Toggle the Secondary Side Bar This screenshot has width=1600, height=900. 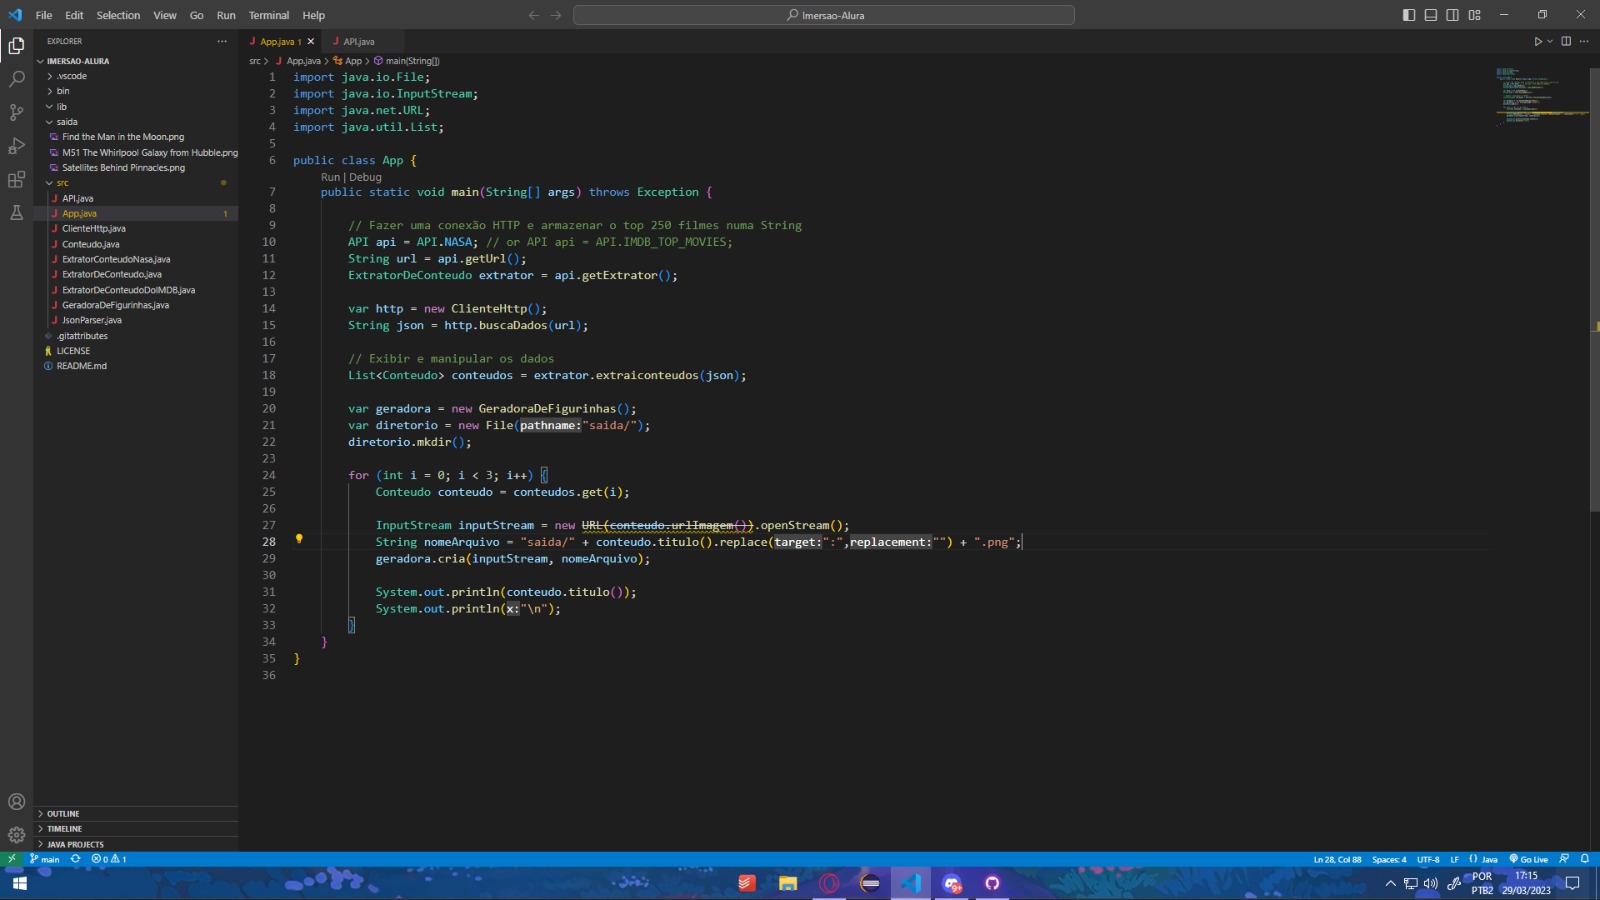click(x=1452, y=15)
